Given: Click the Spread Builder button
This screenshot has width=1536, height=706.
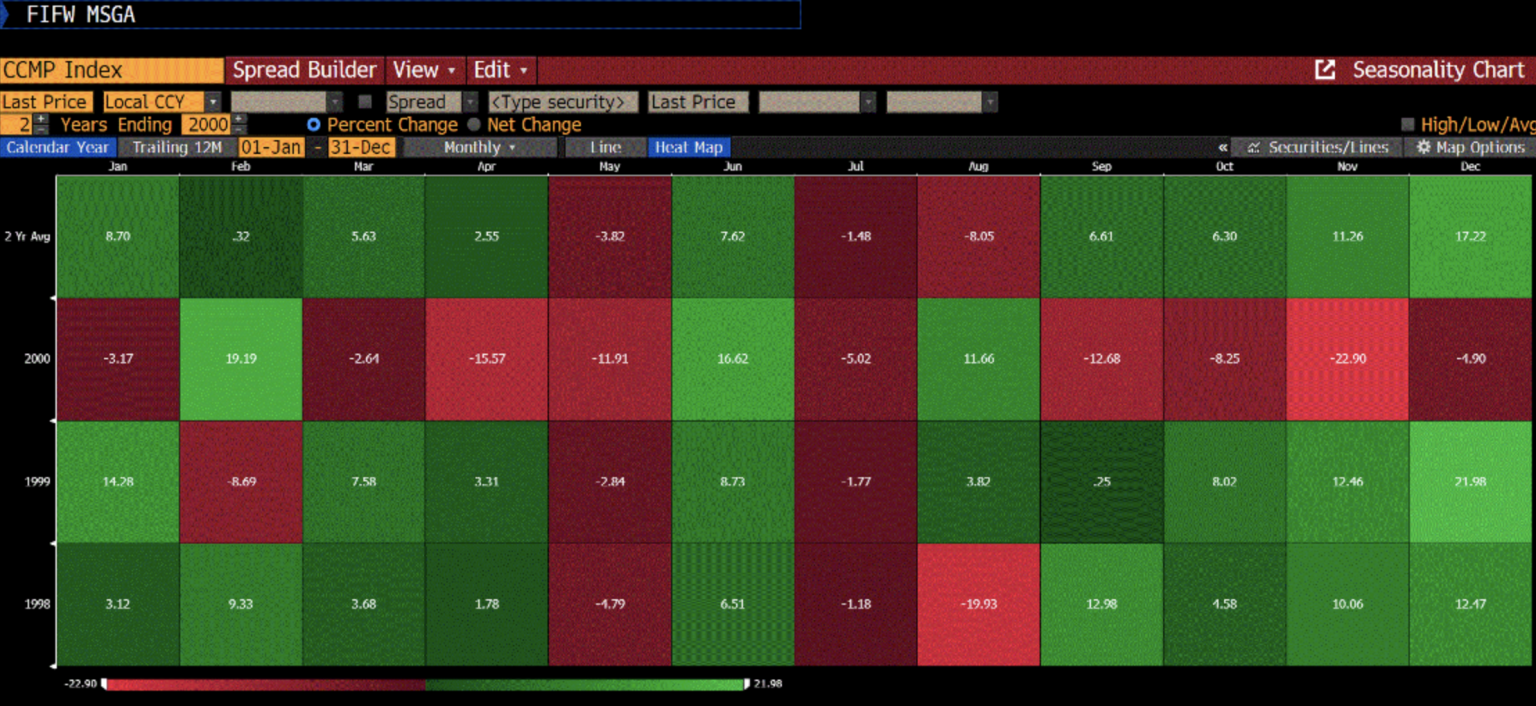Looking at the screenshot, I should (x=305, y=70).
